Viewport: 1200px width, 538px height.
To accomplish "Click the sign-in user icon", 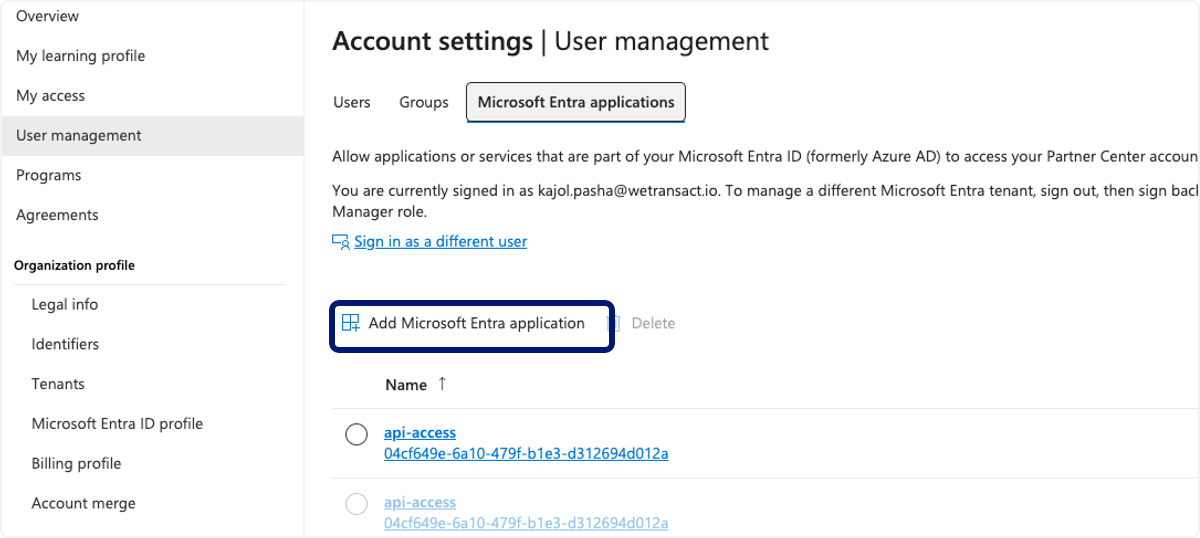I will [x=341, y=242].
